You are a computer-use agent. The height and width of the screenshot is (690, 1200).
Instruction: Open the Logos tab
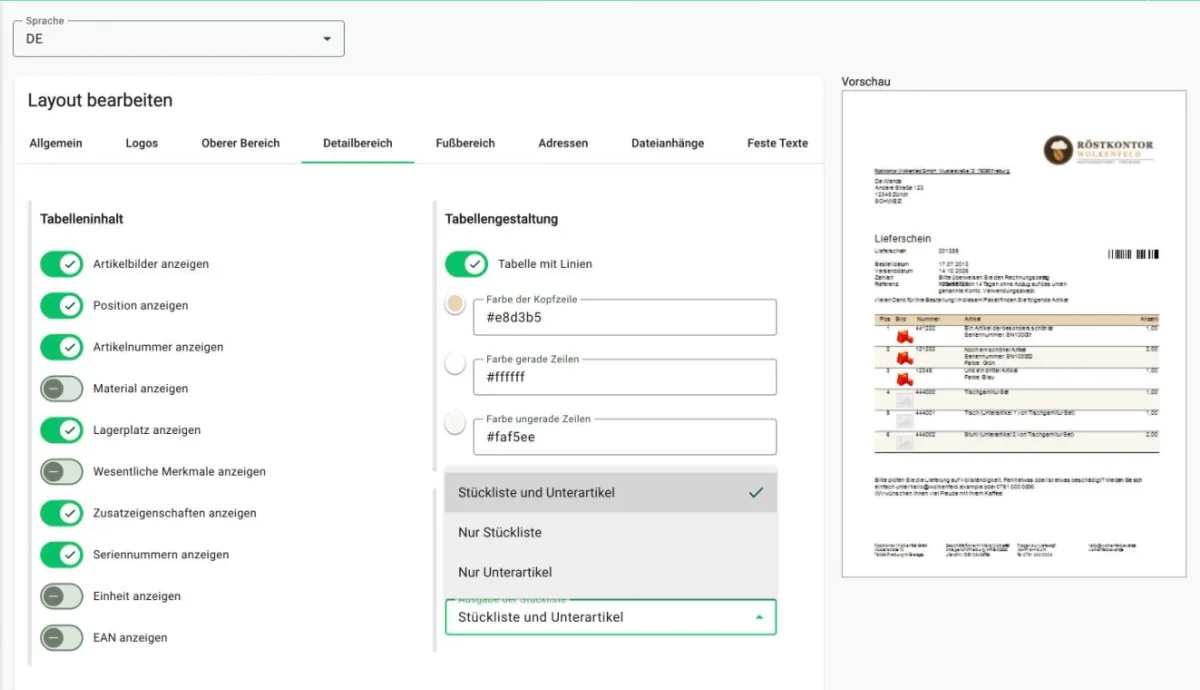pyautogui.click(x=142, y=143)
